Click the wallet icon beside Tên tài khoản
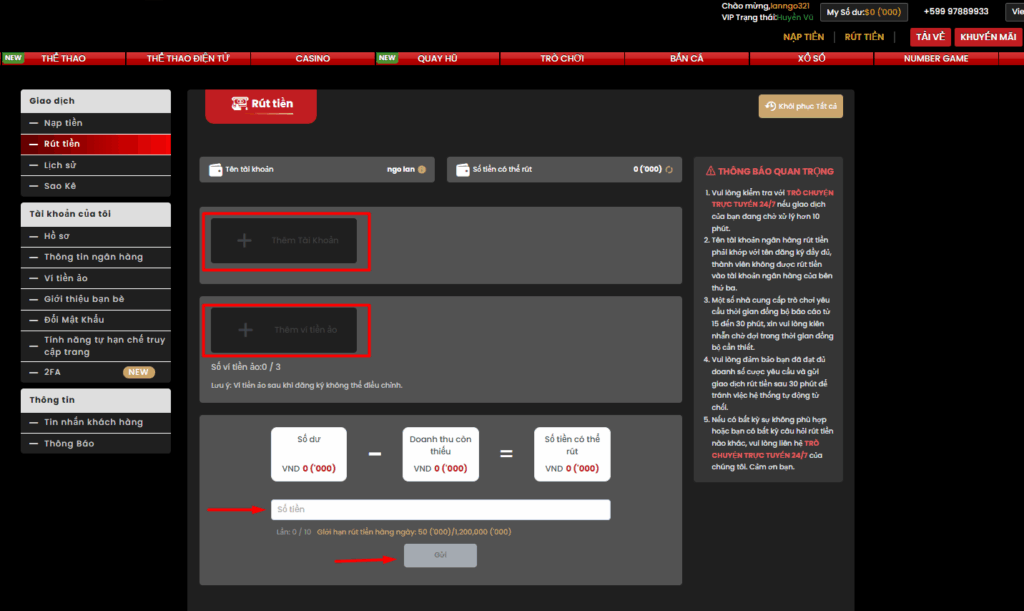Screen dimensions: 1024x611 (216, 170)
